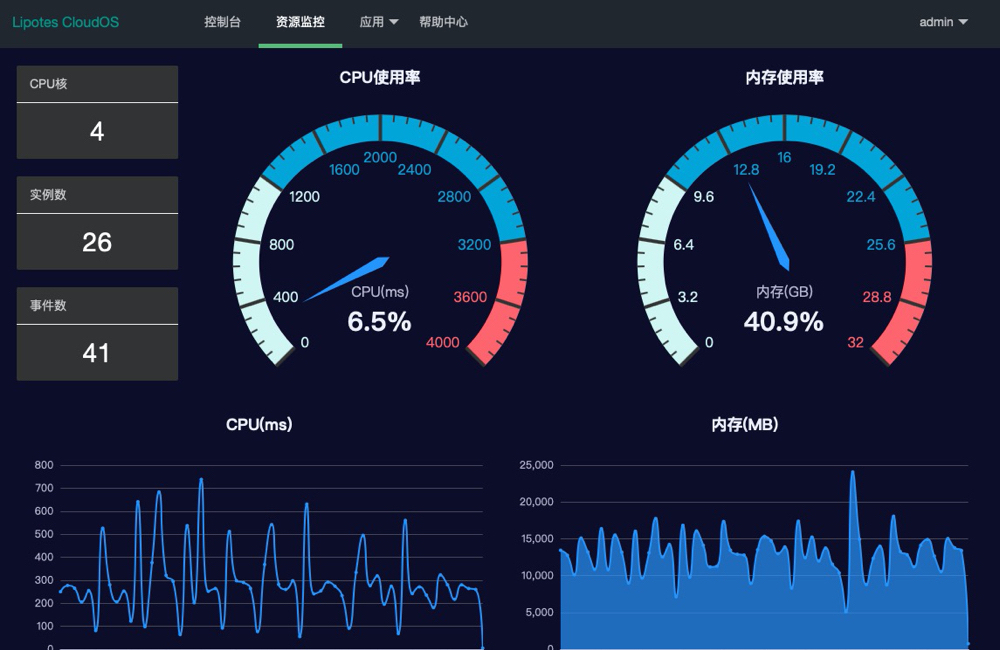1000x650 pixels.
Task: Click the highest peak on CPU line chart
Action: [201, 479]
